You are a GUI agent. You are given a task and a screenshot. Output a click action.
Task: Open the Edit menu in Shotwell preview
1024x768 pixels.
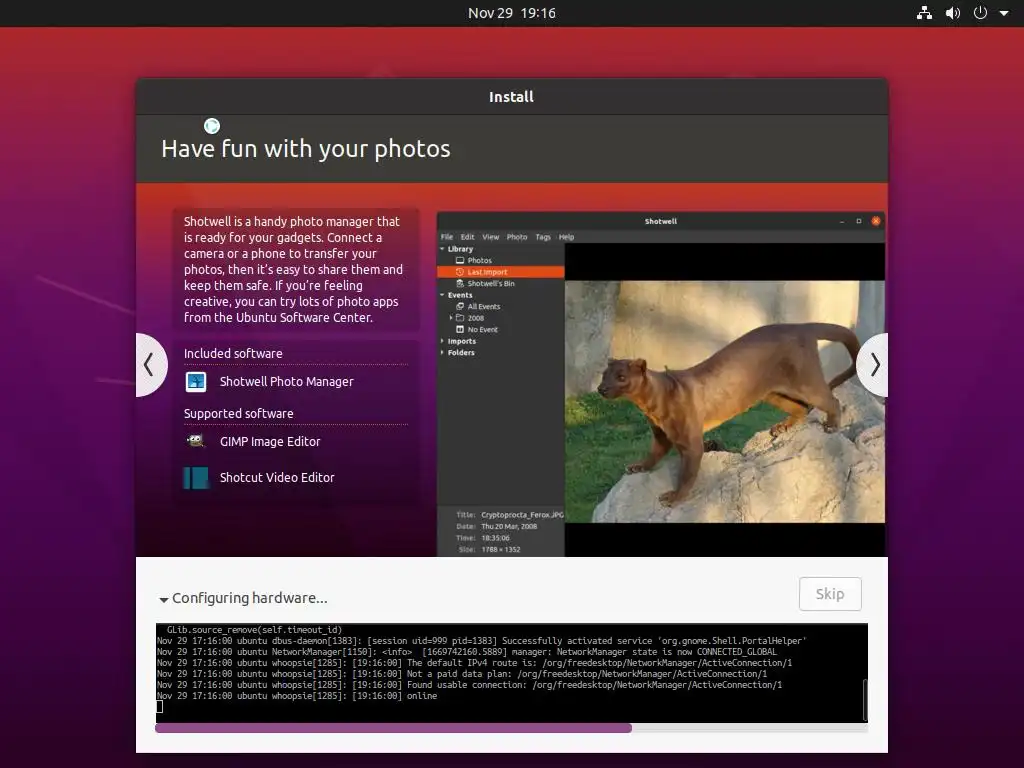(468, 237)
